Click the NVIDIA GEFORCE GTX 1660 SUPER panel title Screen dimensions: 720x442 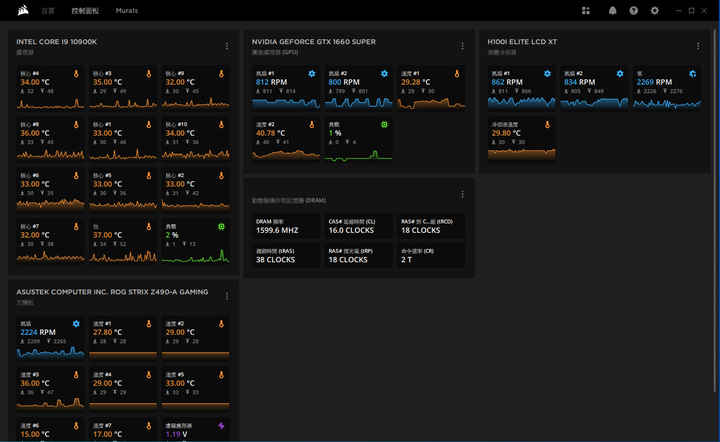[x=314, y=42]
